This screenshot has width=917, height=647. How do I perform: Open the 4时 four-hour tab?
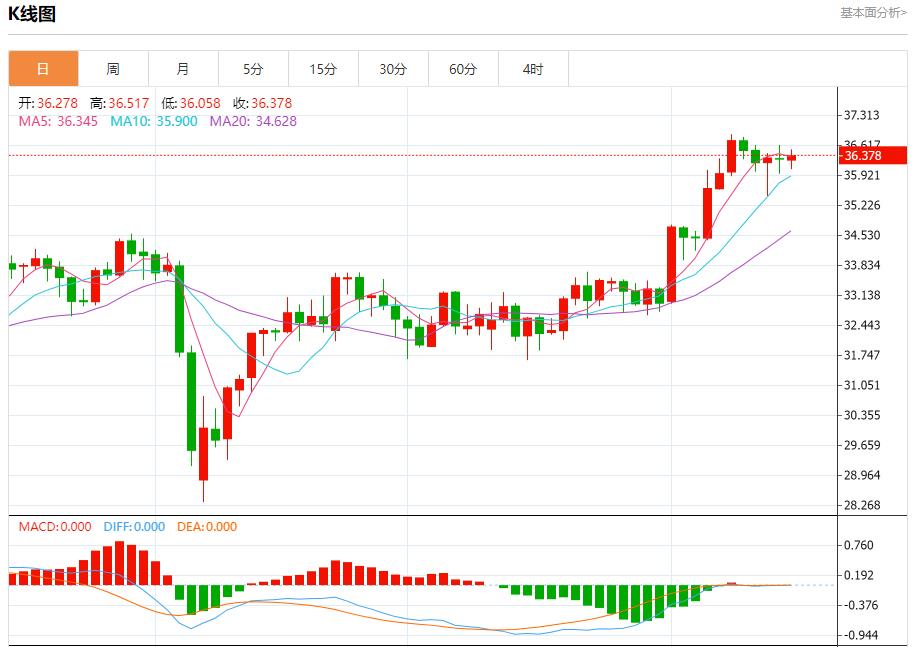click(533, 69)
